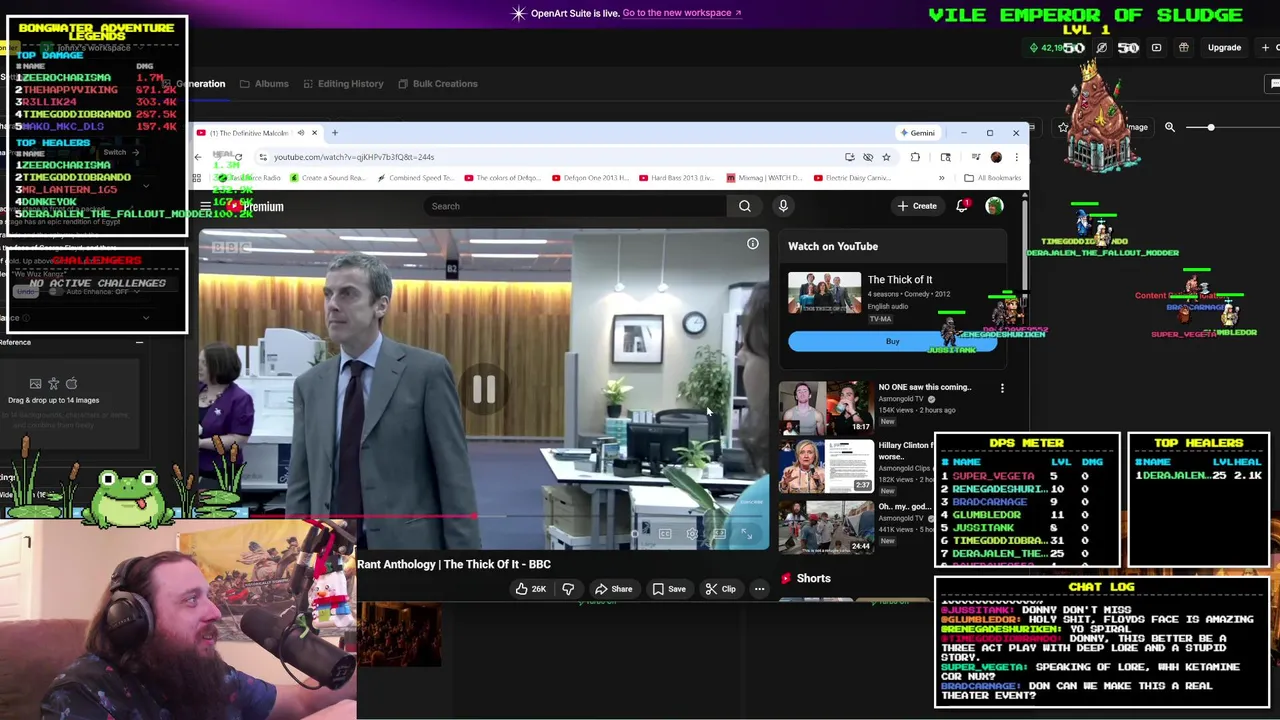Open Chrome three-dot menu

pos(1016,157)
